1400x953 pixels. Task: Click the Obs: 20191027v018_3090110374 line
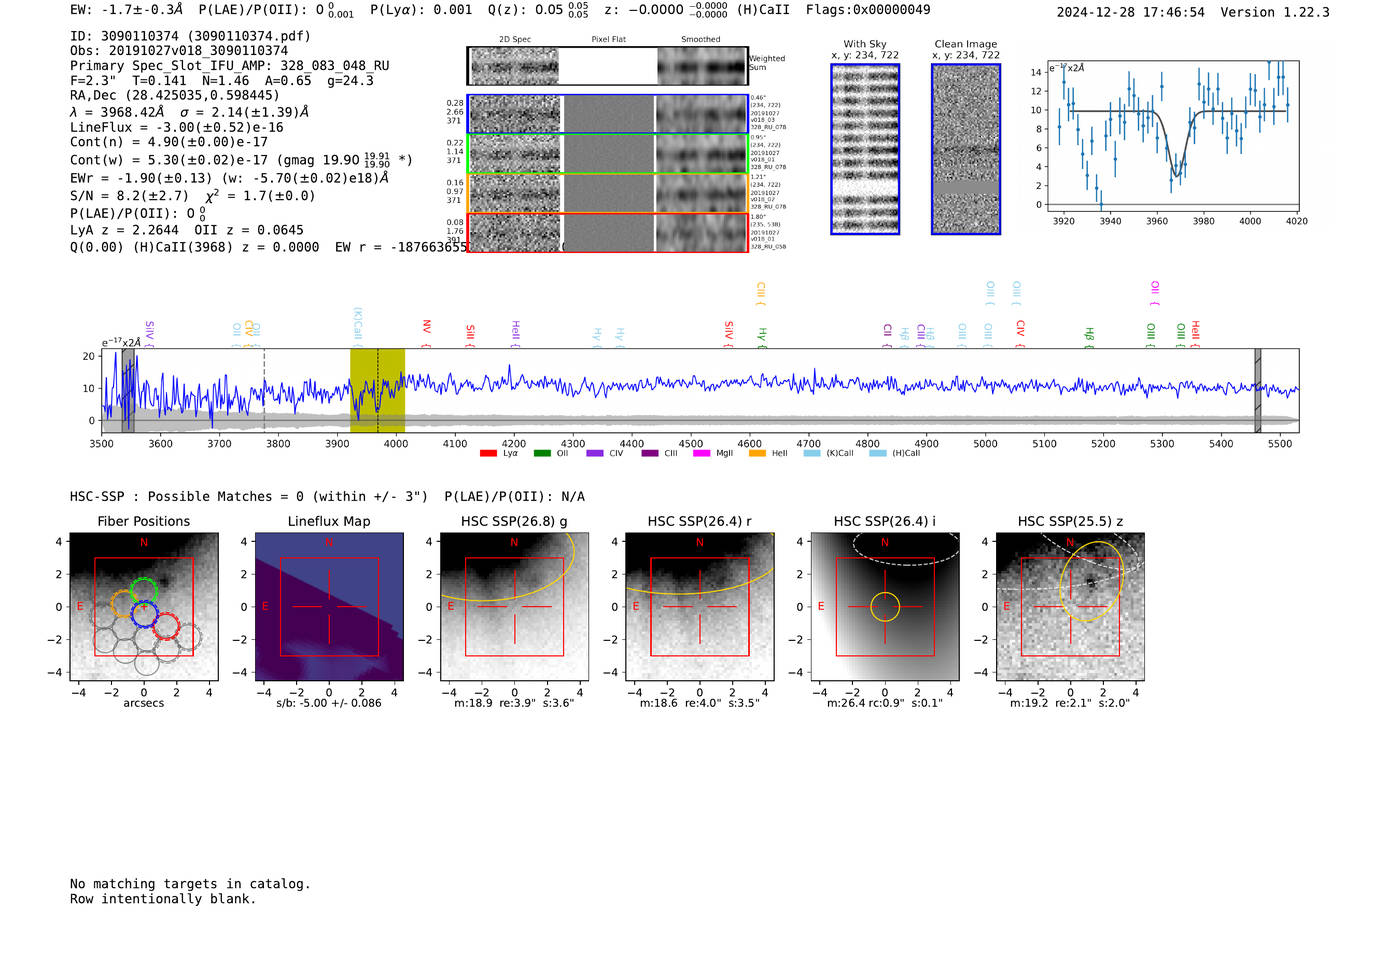pos(179,51)
